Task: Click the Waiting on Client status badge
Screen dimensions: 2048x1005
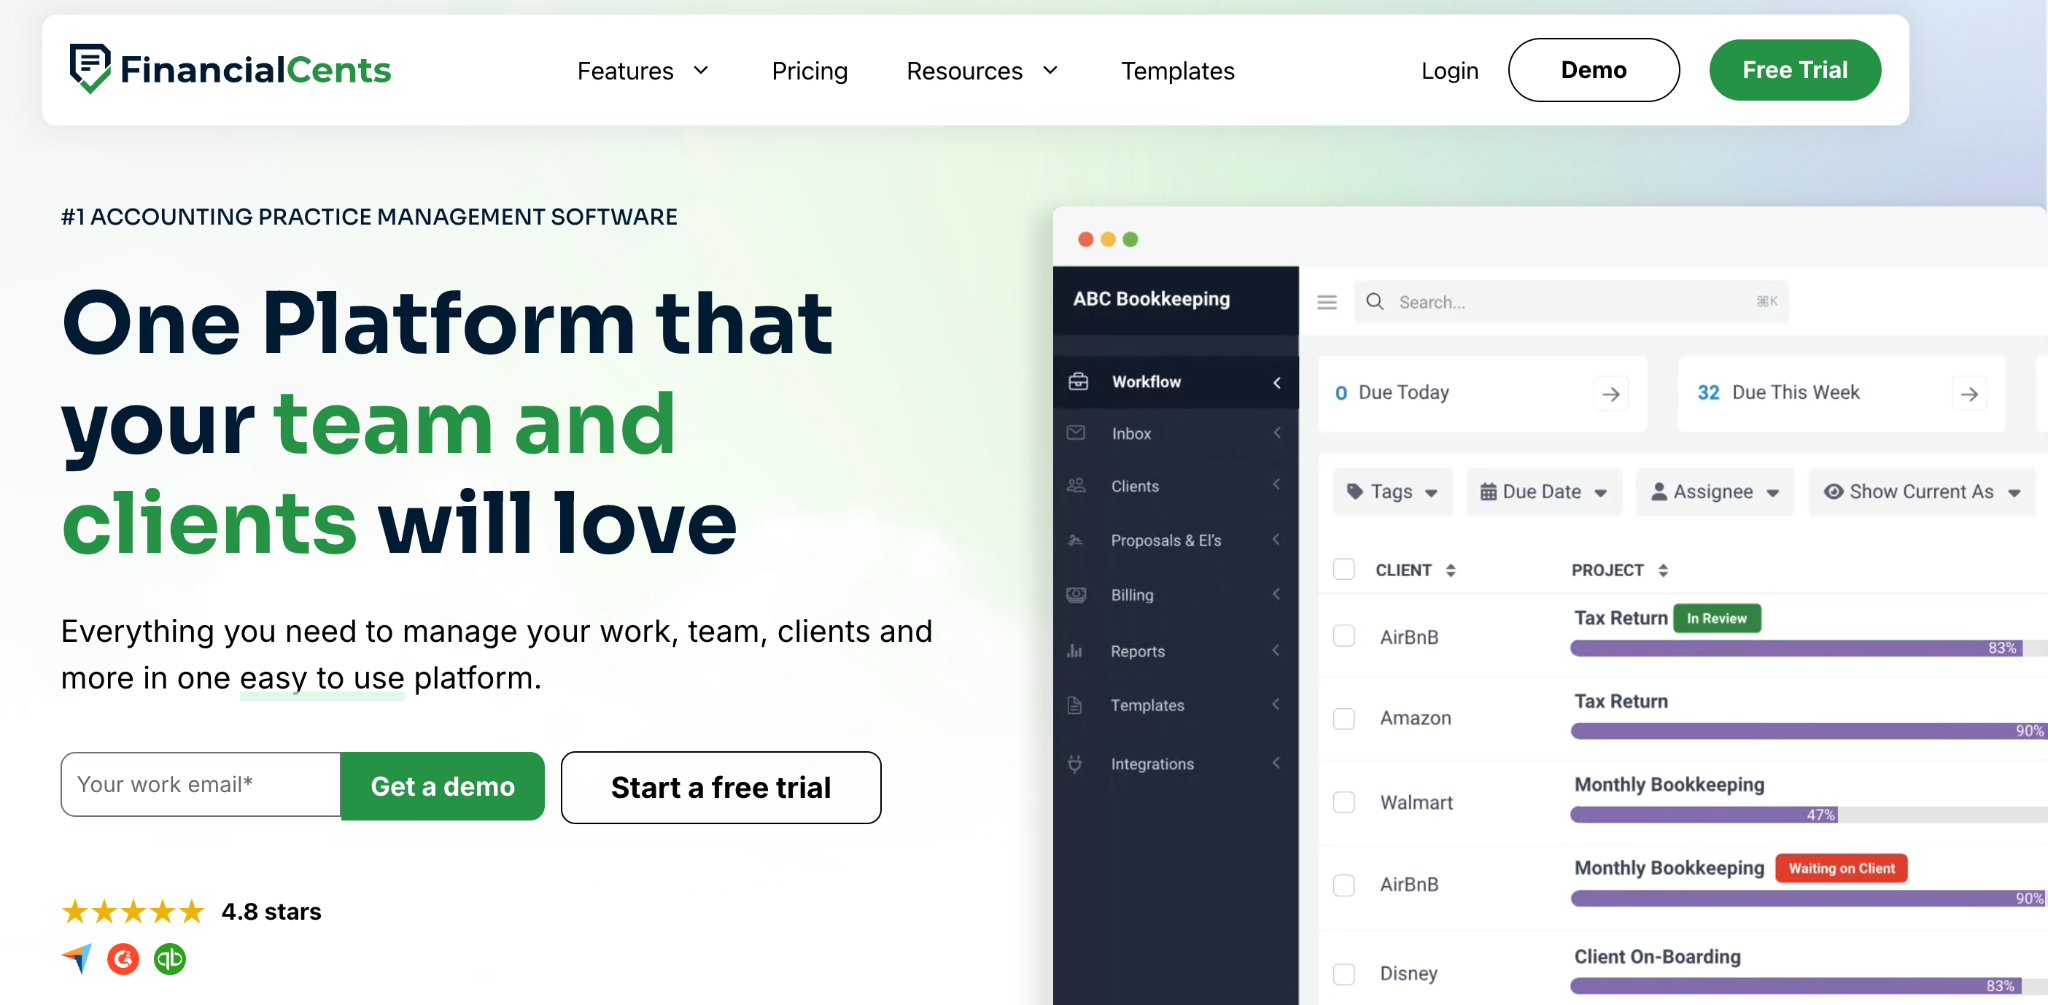Action: pos(1841,868)
